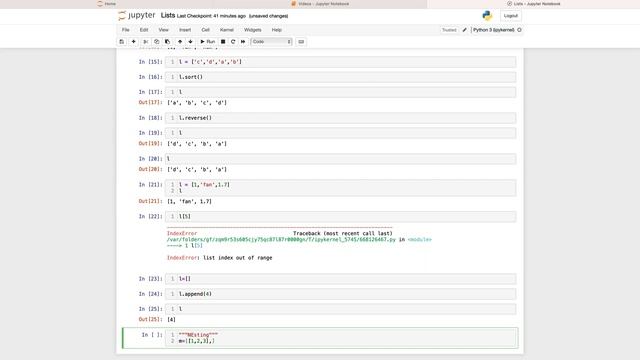Click the kernel idle circle indicator
The width and height of the screenshot is (640, 360).
tap(519, 30)
